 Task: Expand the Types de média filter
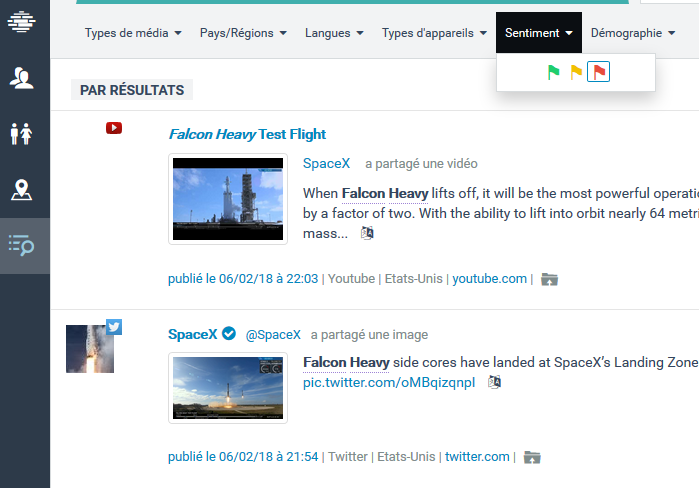click(x=133, y=33)
